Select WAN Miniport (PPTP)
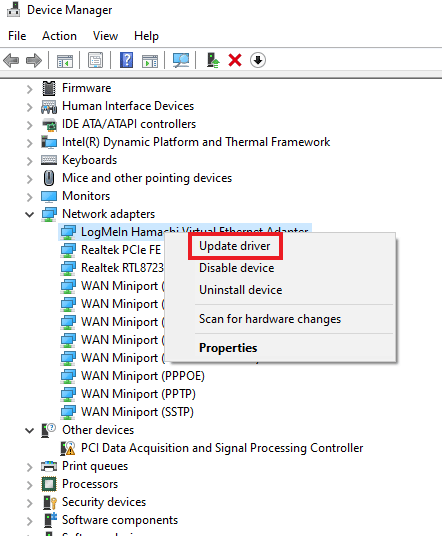 138,394
